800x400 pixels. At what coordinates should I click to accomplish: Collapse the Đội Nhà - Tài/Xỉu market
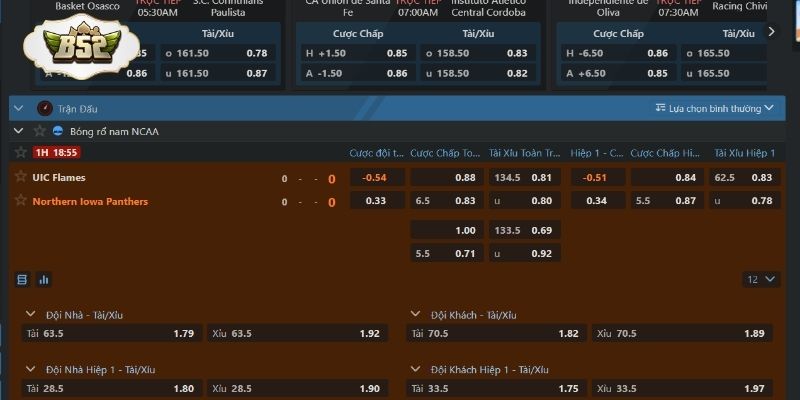tap(30, 315)
